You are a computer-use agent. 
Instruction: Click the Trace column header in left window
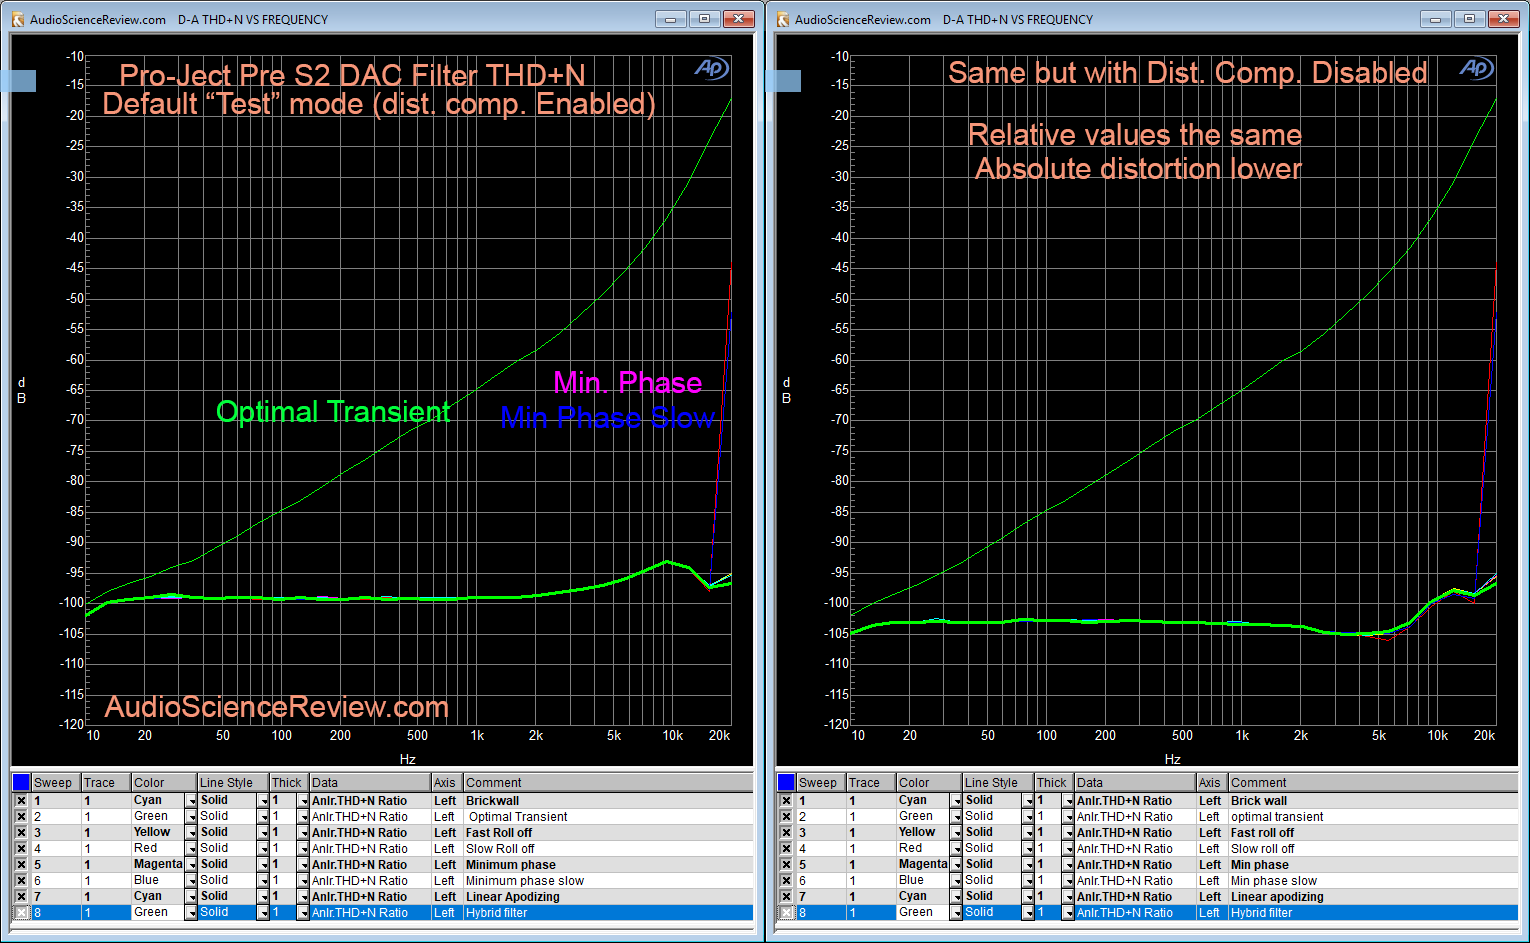tap(106, 783)
